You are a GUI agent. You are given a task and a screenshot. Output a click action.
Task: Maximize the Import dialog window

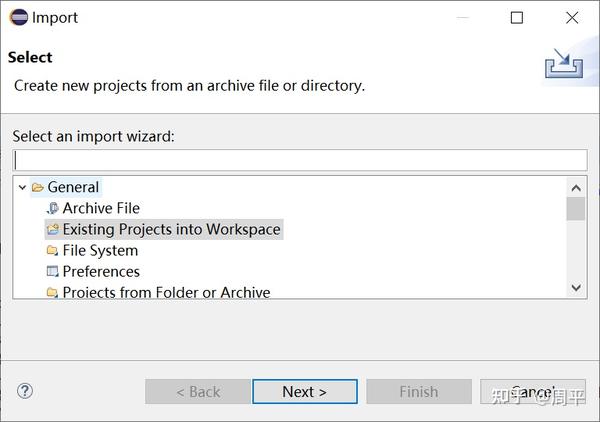517,17
